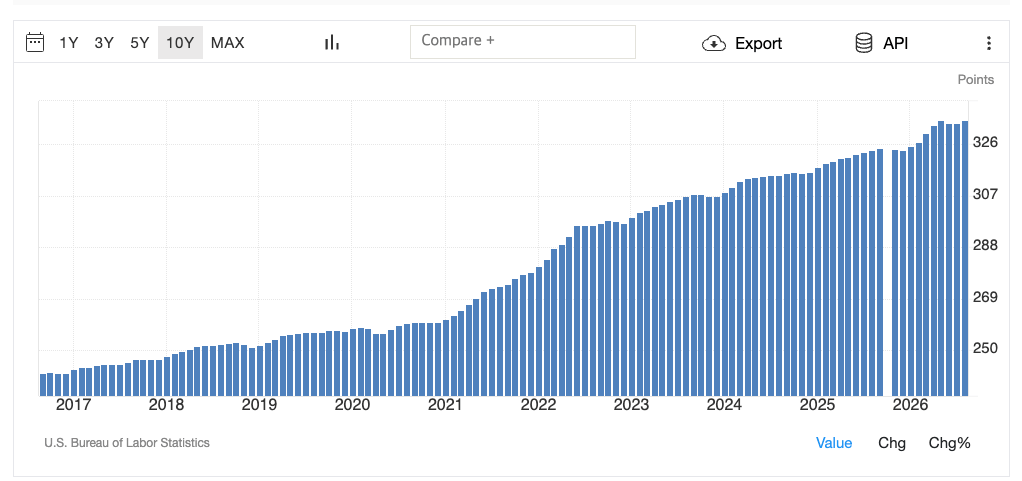Click the 2022 x-axis year label
1022x481 pixels.
(538, 405)
